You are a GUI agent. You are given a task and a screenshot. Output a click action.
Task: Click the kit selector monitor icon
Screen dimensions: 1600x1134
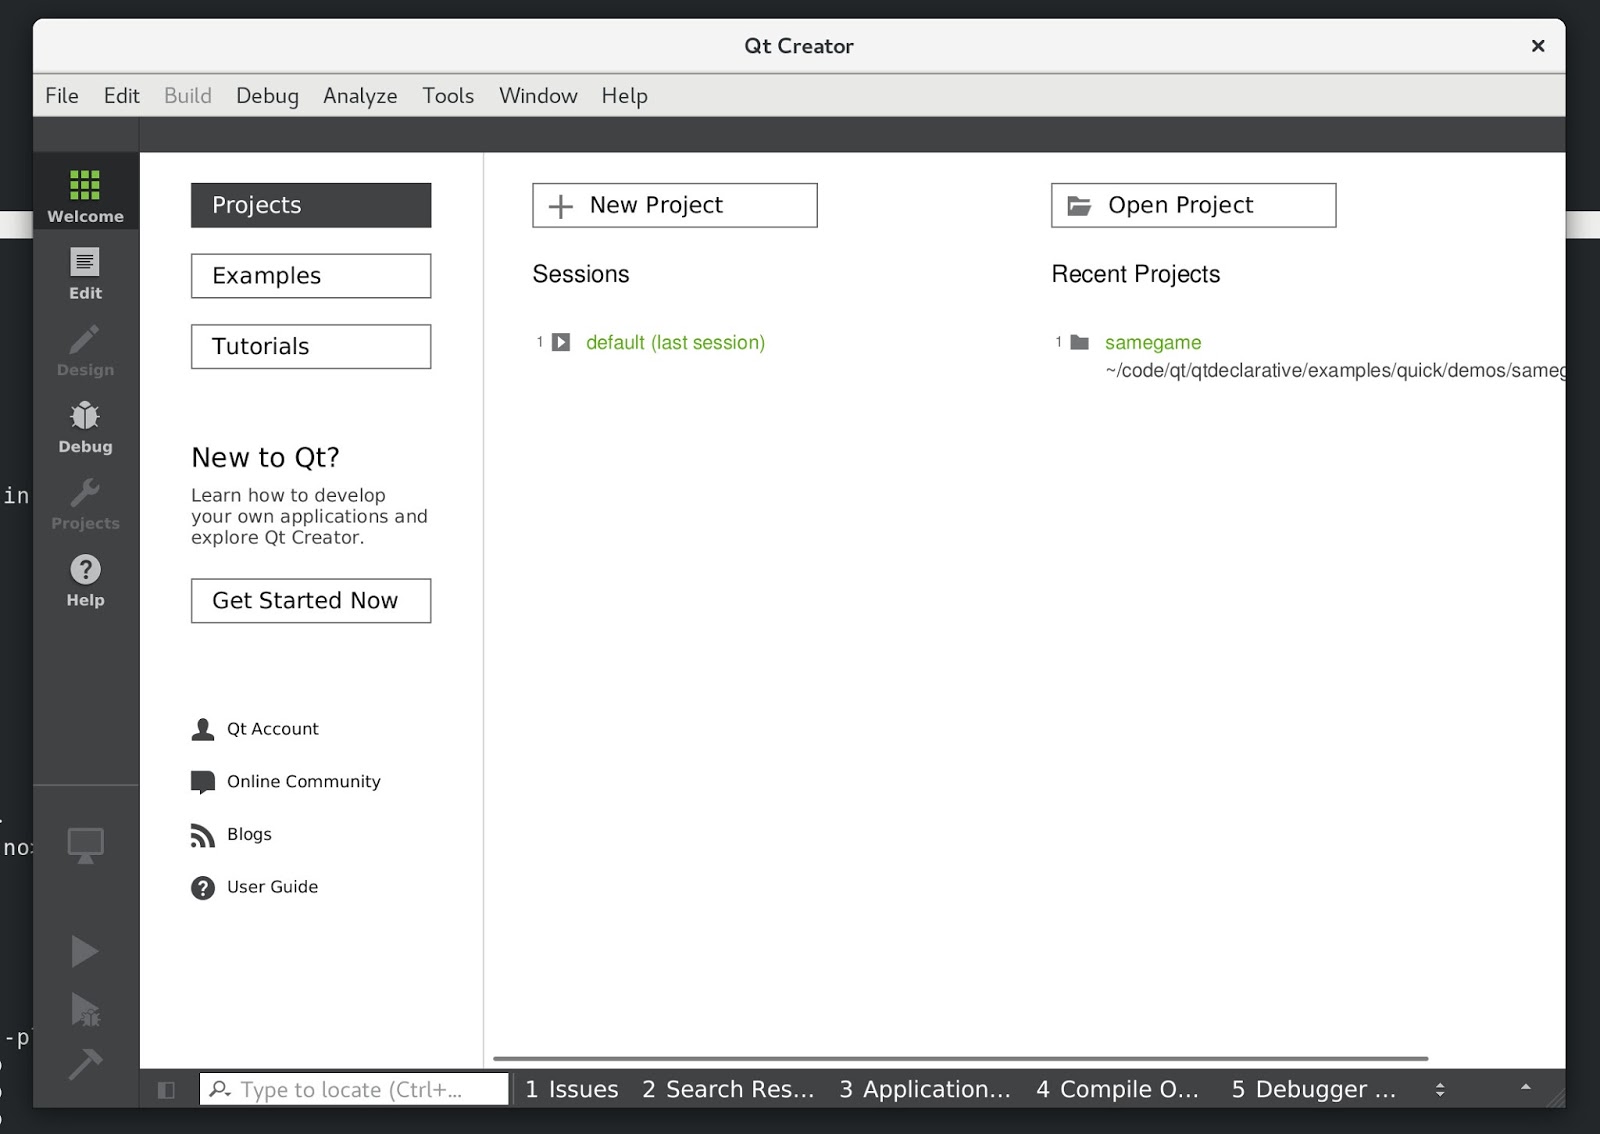[x=85, y=843]
